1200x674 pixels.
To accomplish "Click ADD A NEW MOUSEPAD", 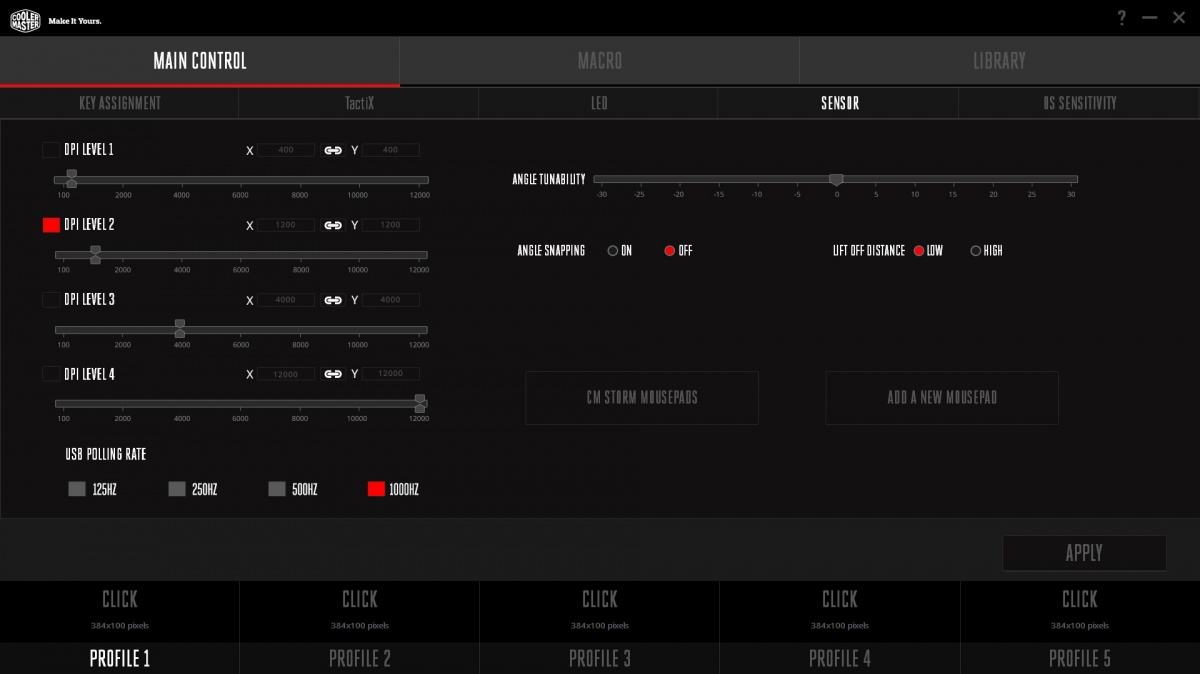I will [x=942, y=398].
